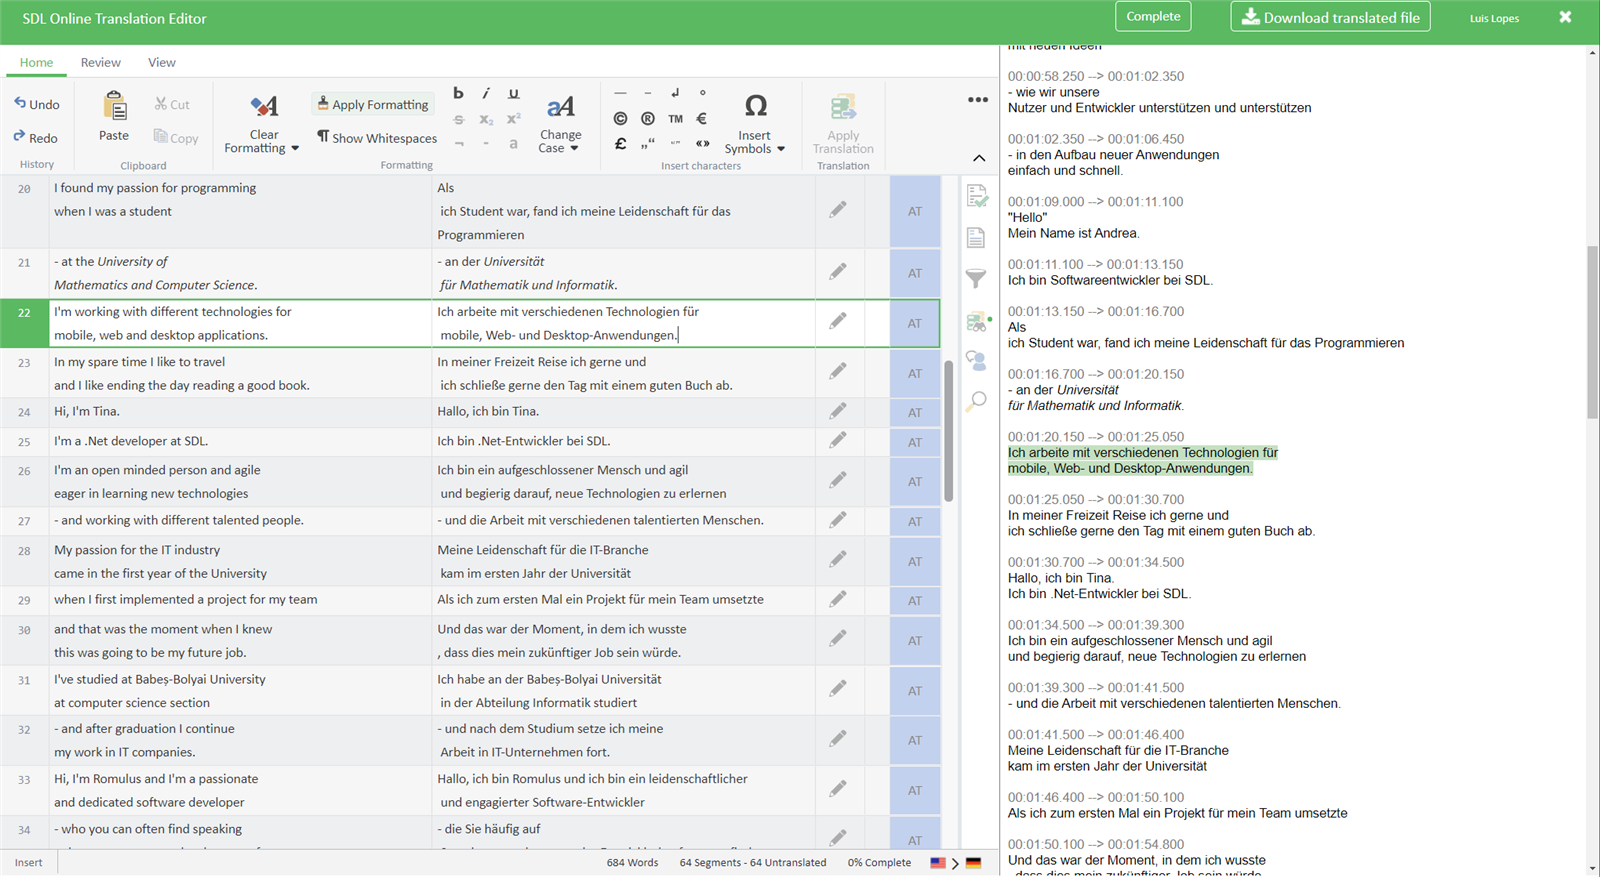Screen dimensions: 1600x877
Task: Click the Undo button in History
Action: (x=37, y=104)
